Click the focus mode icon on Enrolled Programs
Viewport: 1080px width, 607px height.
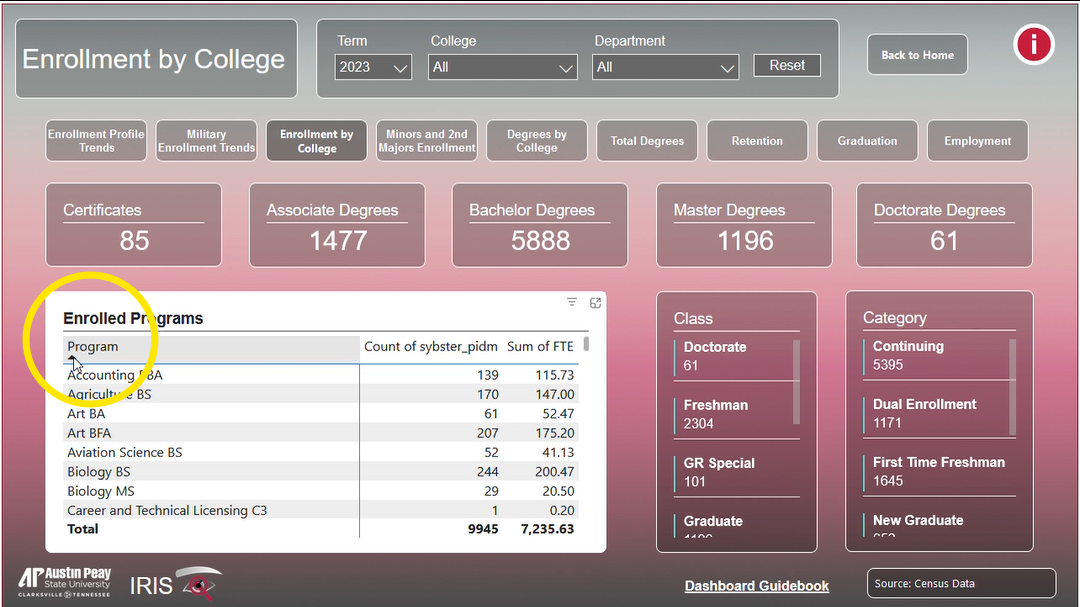[595, 302]
